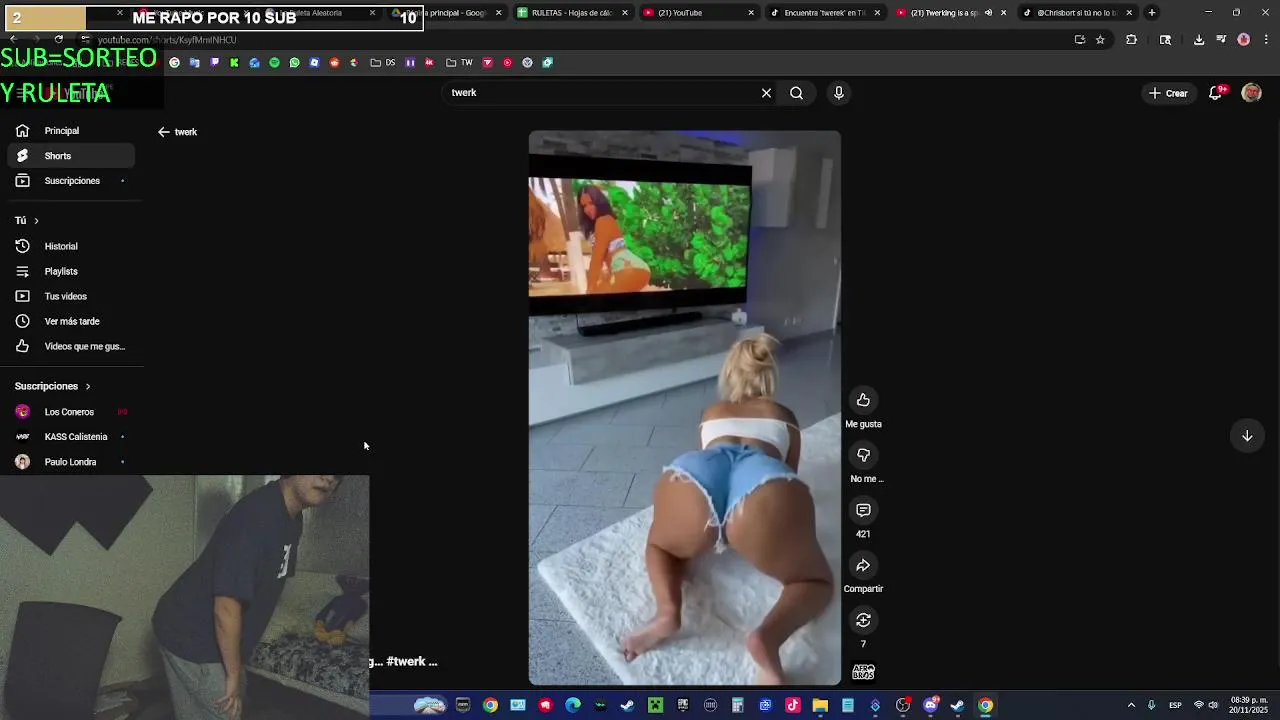Open the Kick bookmark icon
1280x720 pixels.
point(234,62)
